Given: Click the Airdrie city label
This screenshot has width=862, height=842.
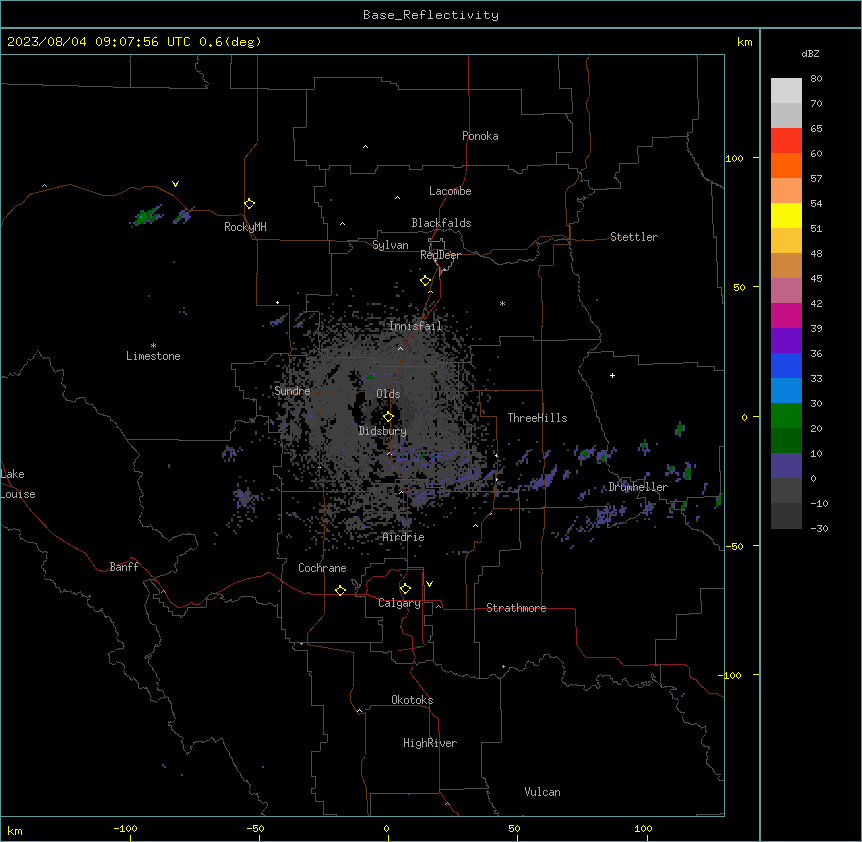Looking at the screenshot, I should point(404,537).
